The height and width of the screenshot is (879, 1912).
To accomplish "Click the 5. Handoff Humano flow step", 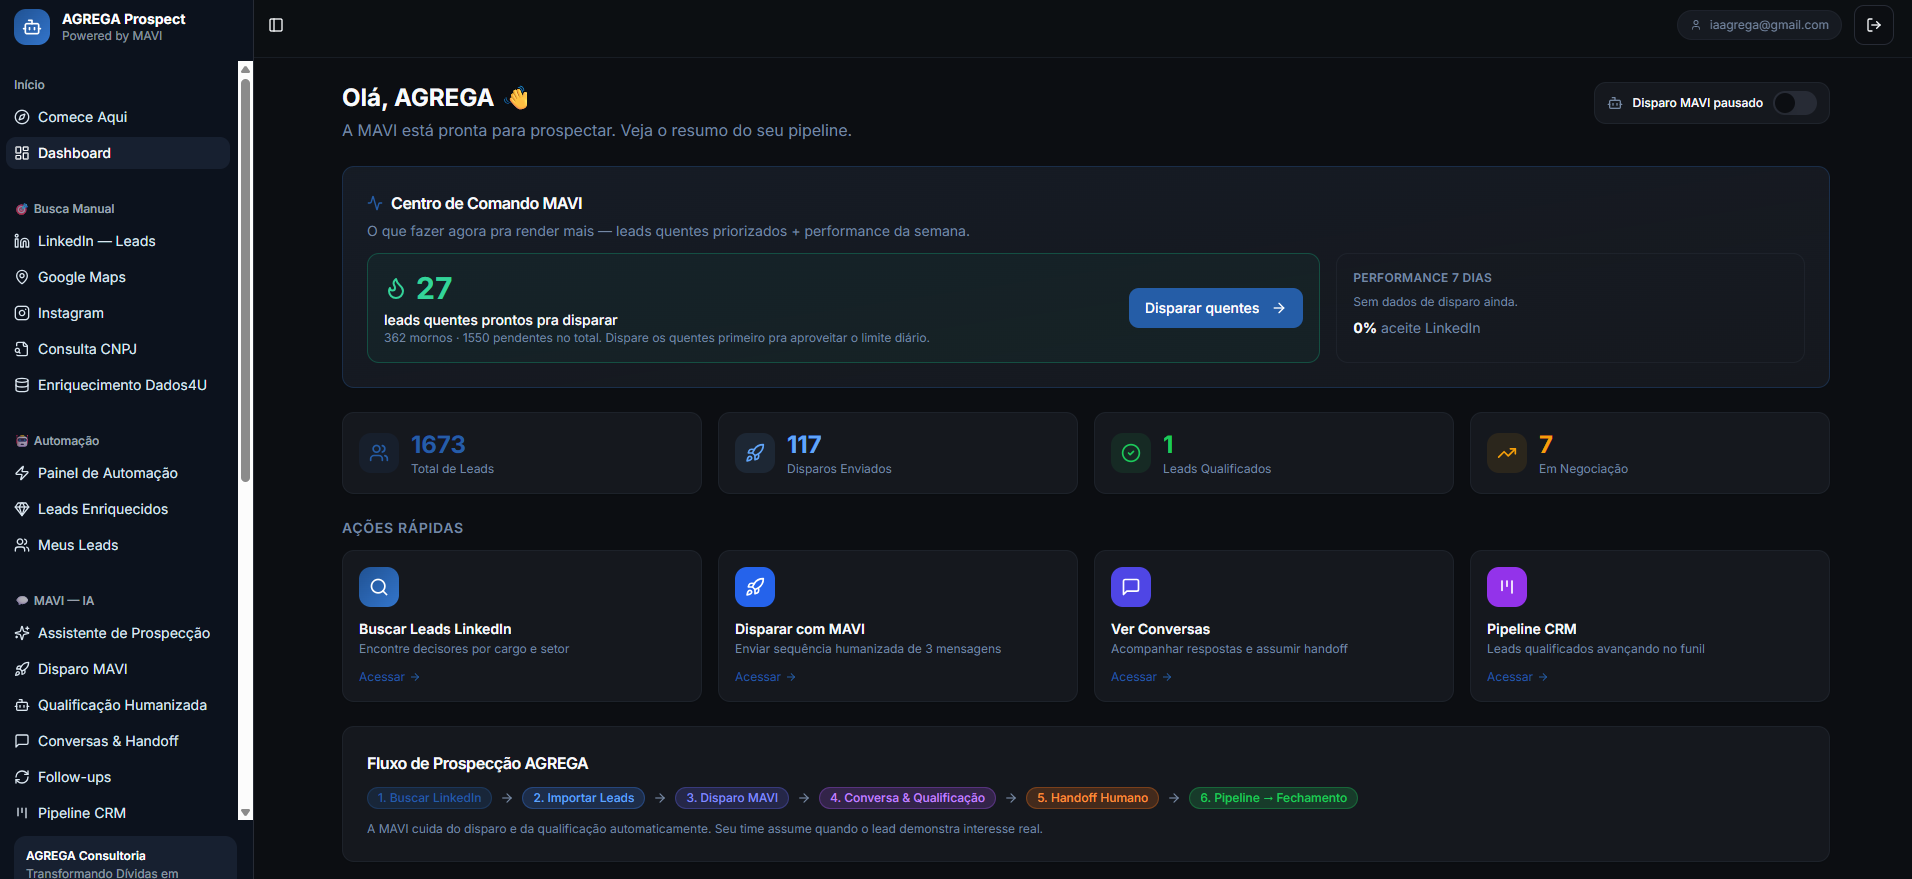I will click(1092, 798).
